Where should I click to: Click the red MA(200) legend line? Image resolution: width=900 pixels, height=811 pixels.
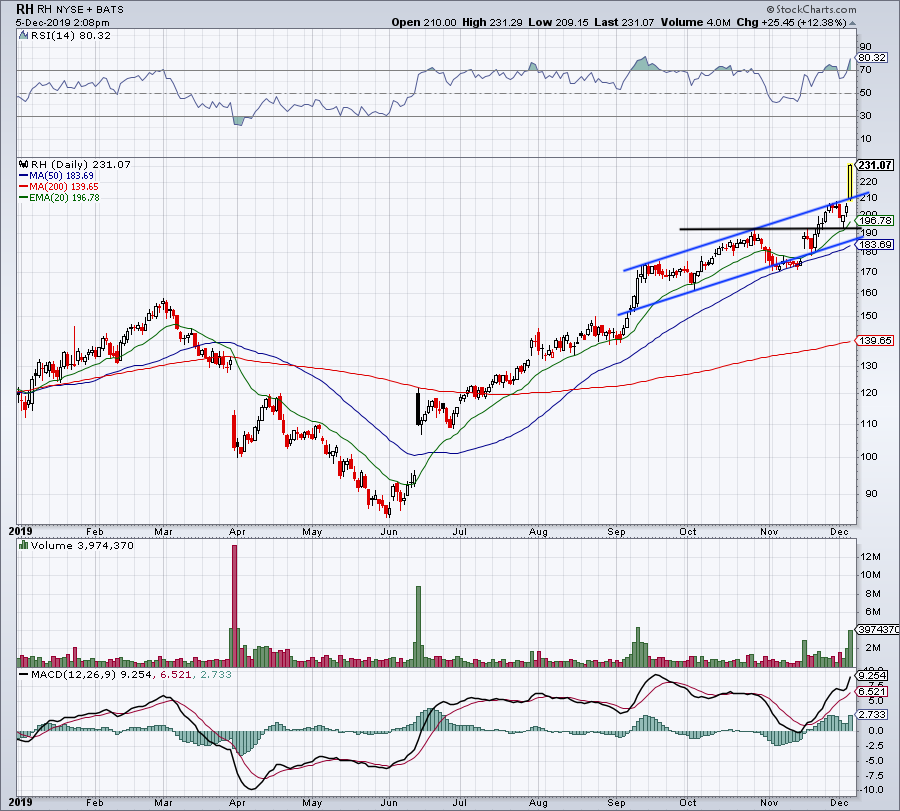pos(24,187)
